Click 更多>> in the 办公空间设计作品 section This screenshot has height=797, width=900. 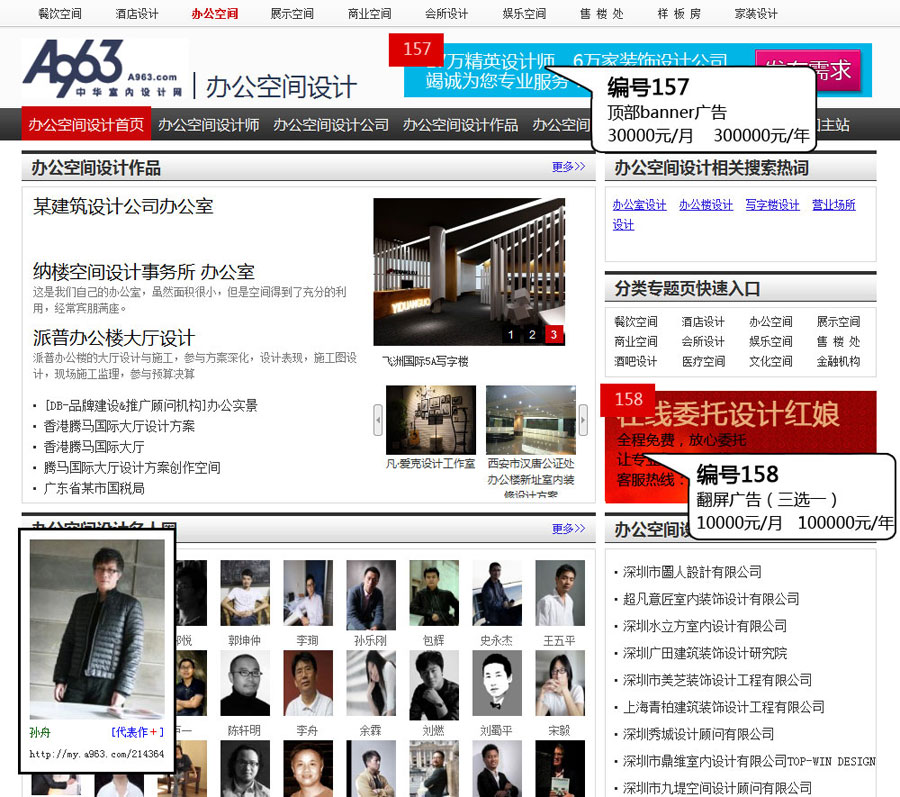point(568,166)
